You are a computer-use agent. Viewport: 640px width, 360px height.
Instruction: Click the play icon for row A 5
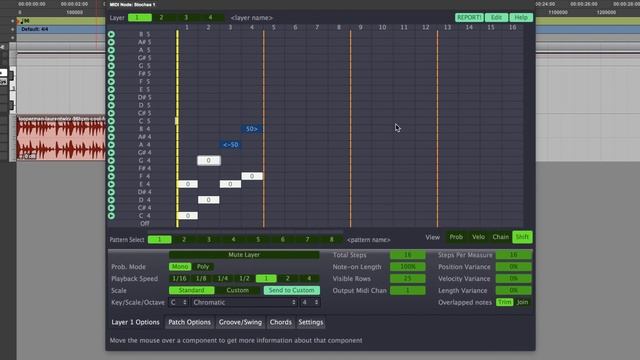(x=111, y=50)
